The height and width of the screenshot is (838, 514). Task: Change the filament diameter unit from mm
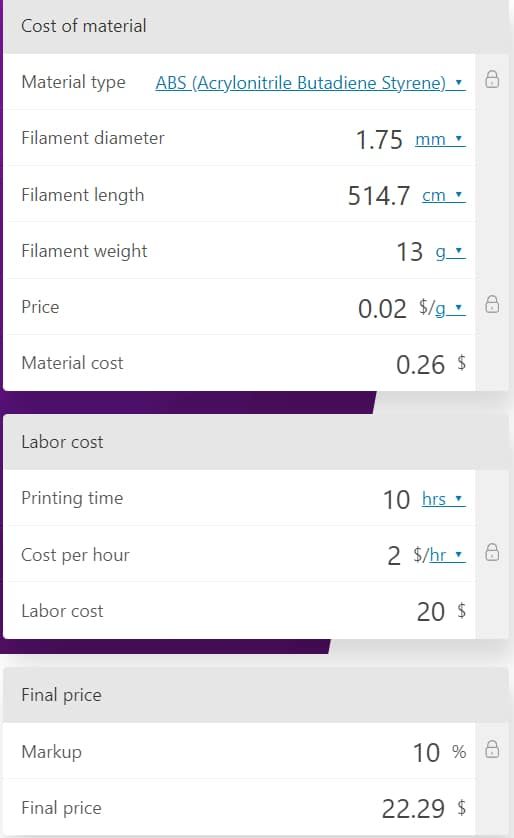(440, 139)
